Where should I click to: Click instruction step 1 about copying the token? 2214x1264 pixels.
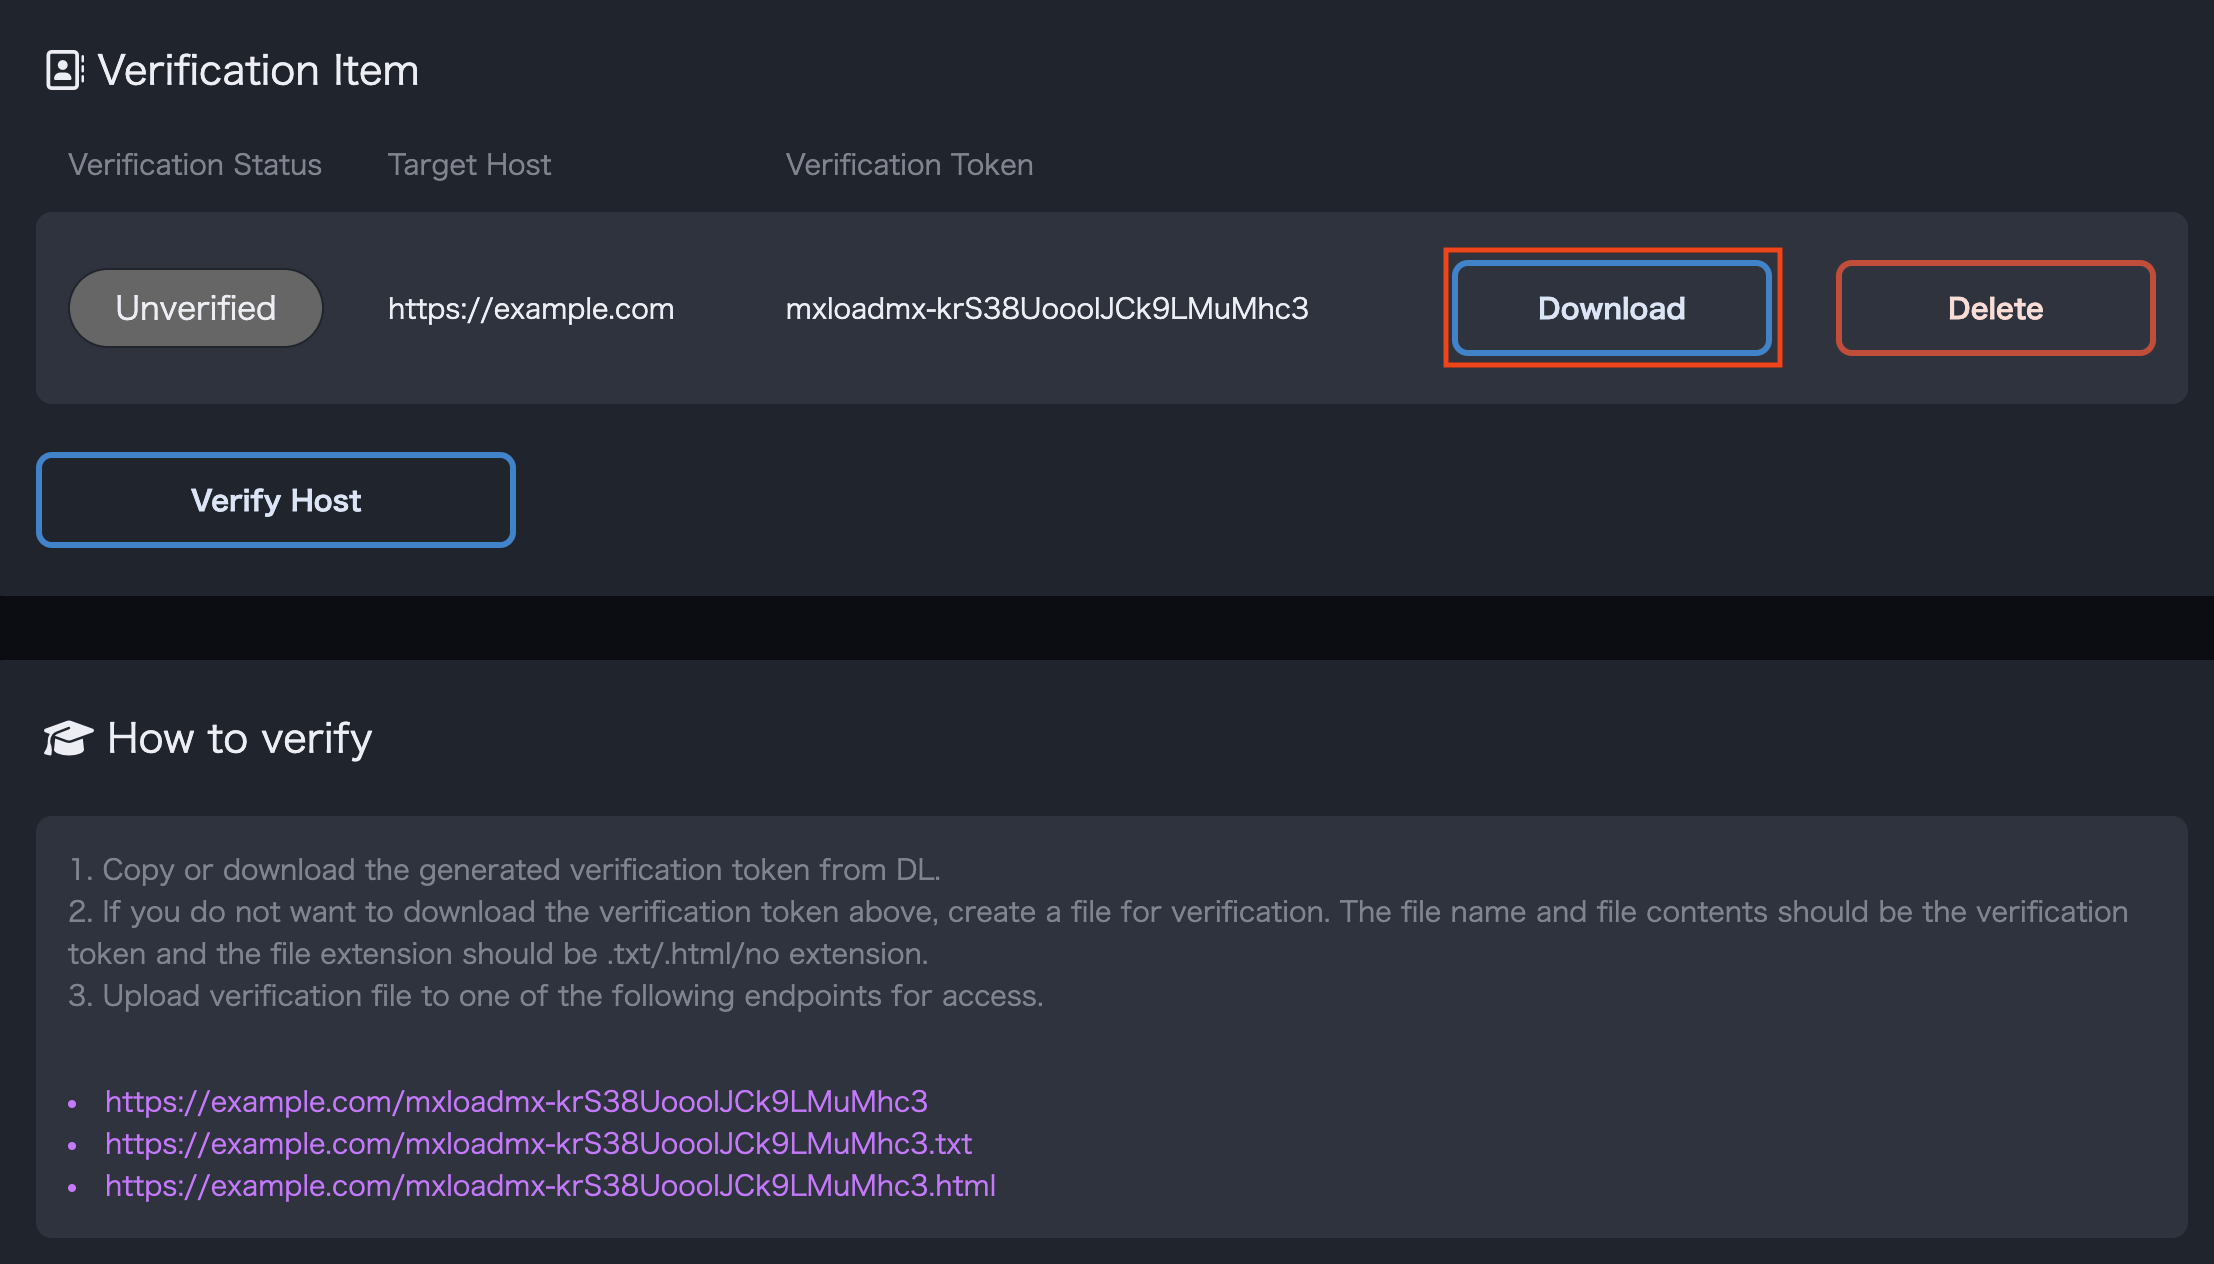coord(504,869)
